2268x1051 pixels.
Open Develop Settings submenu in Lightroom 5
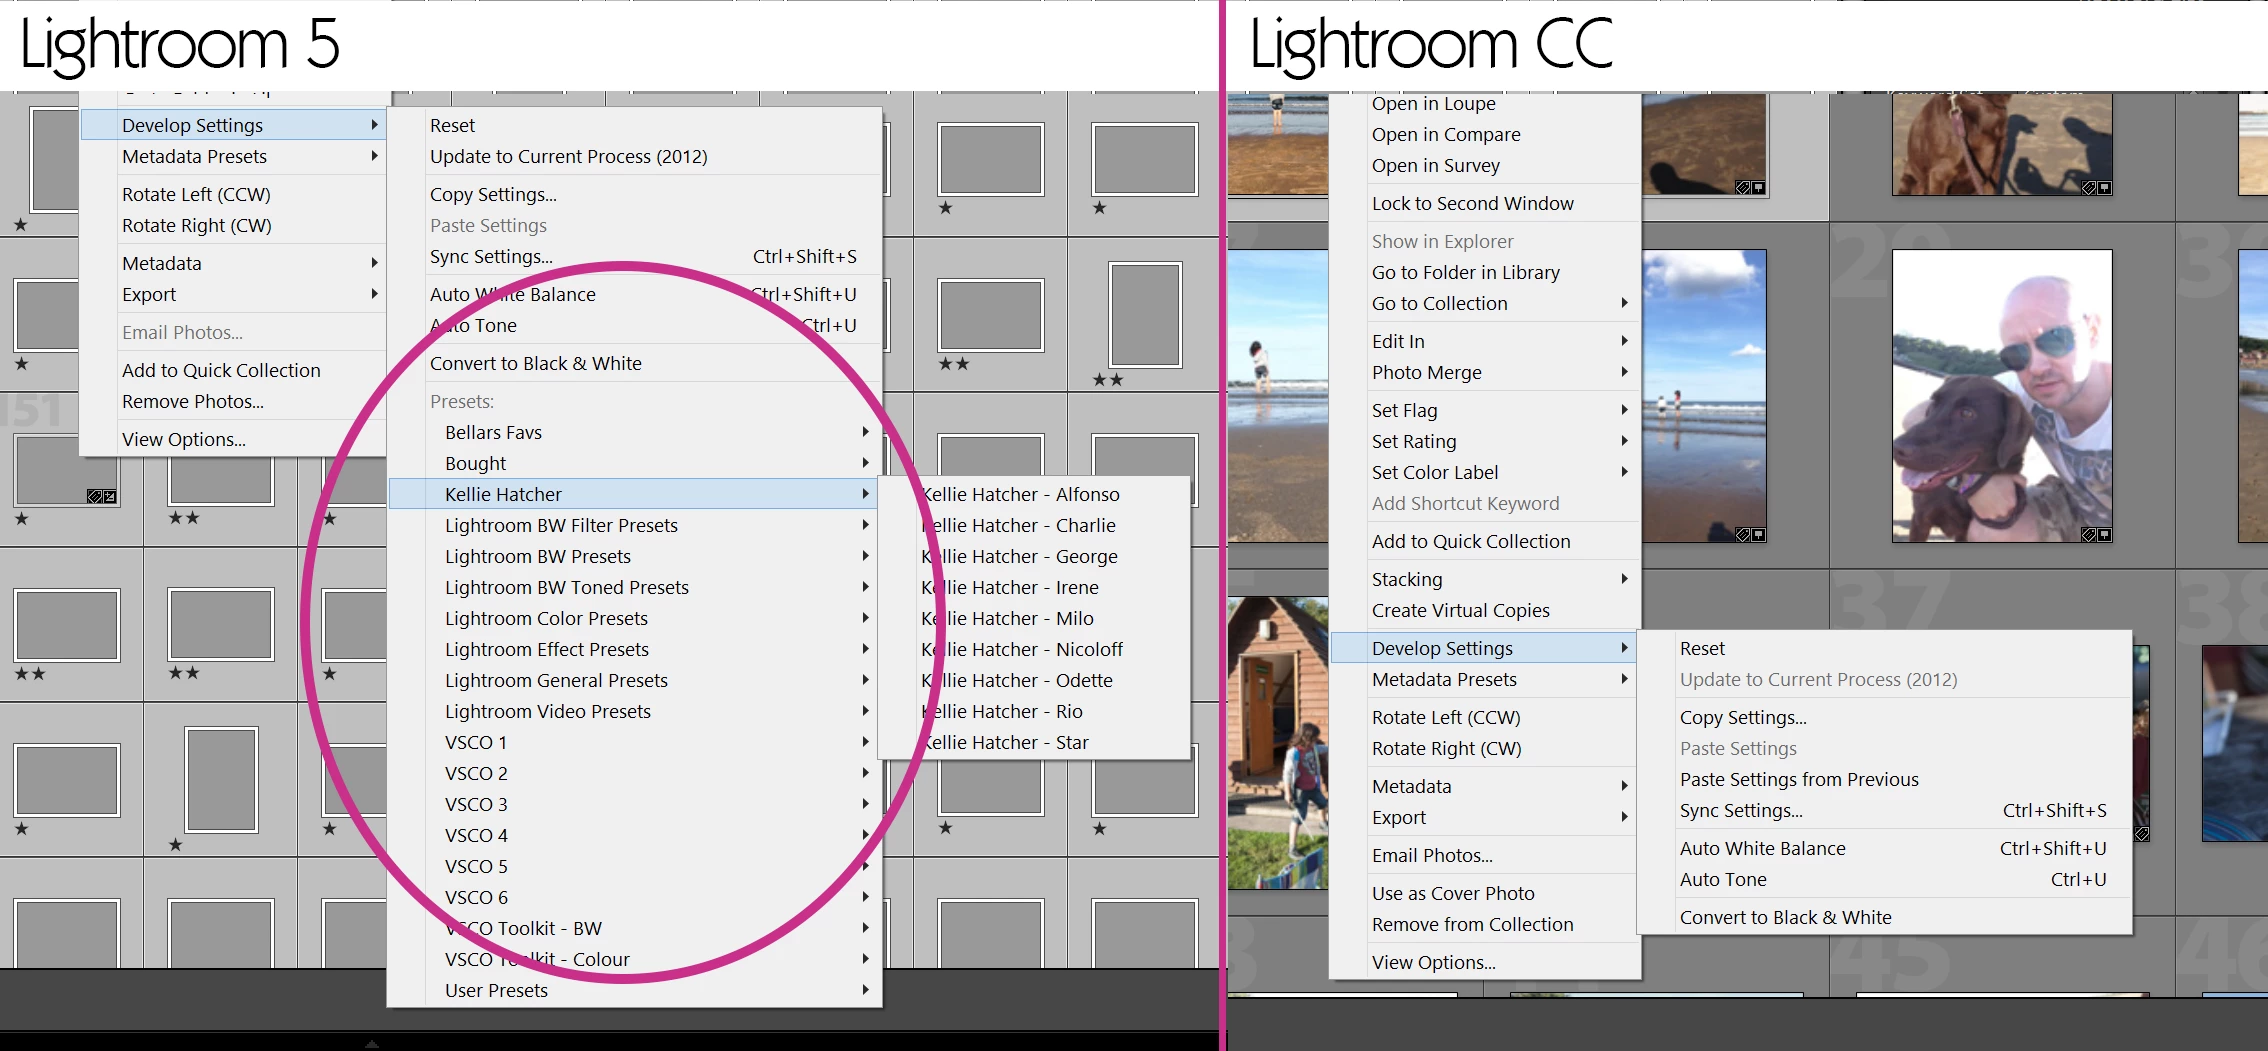pyautogui.click(x=233, y=125)
